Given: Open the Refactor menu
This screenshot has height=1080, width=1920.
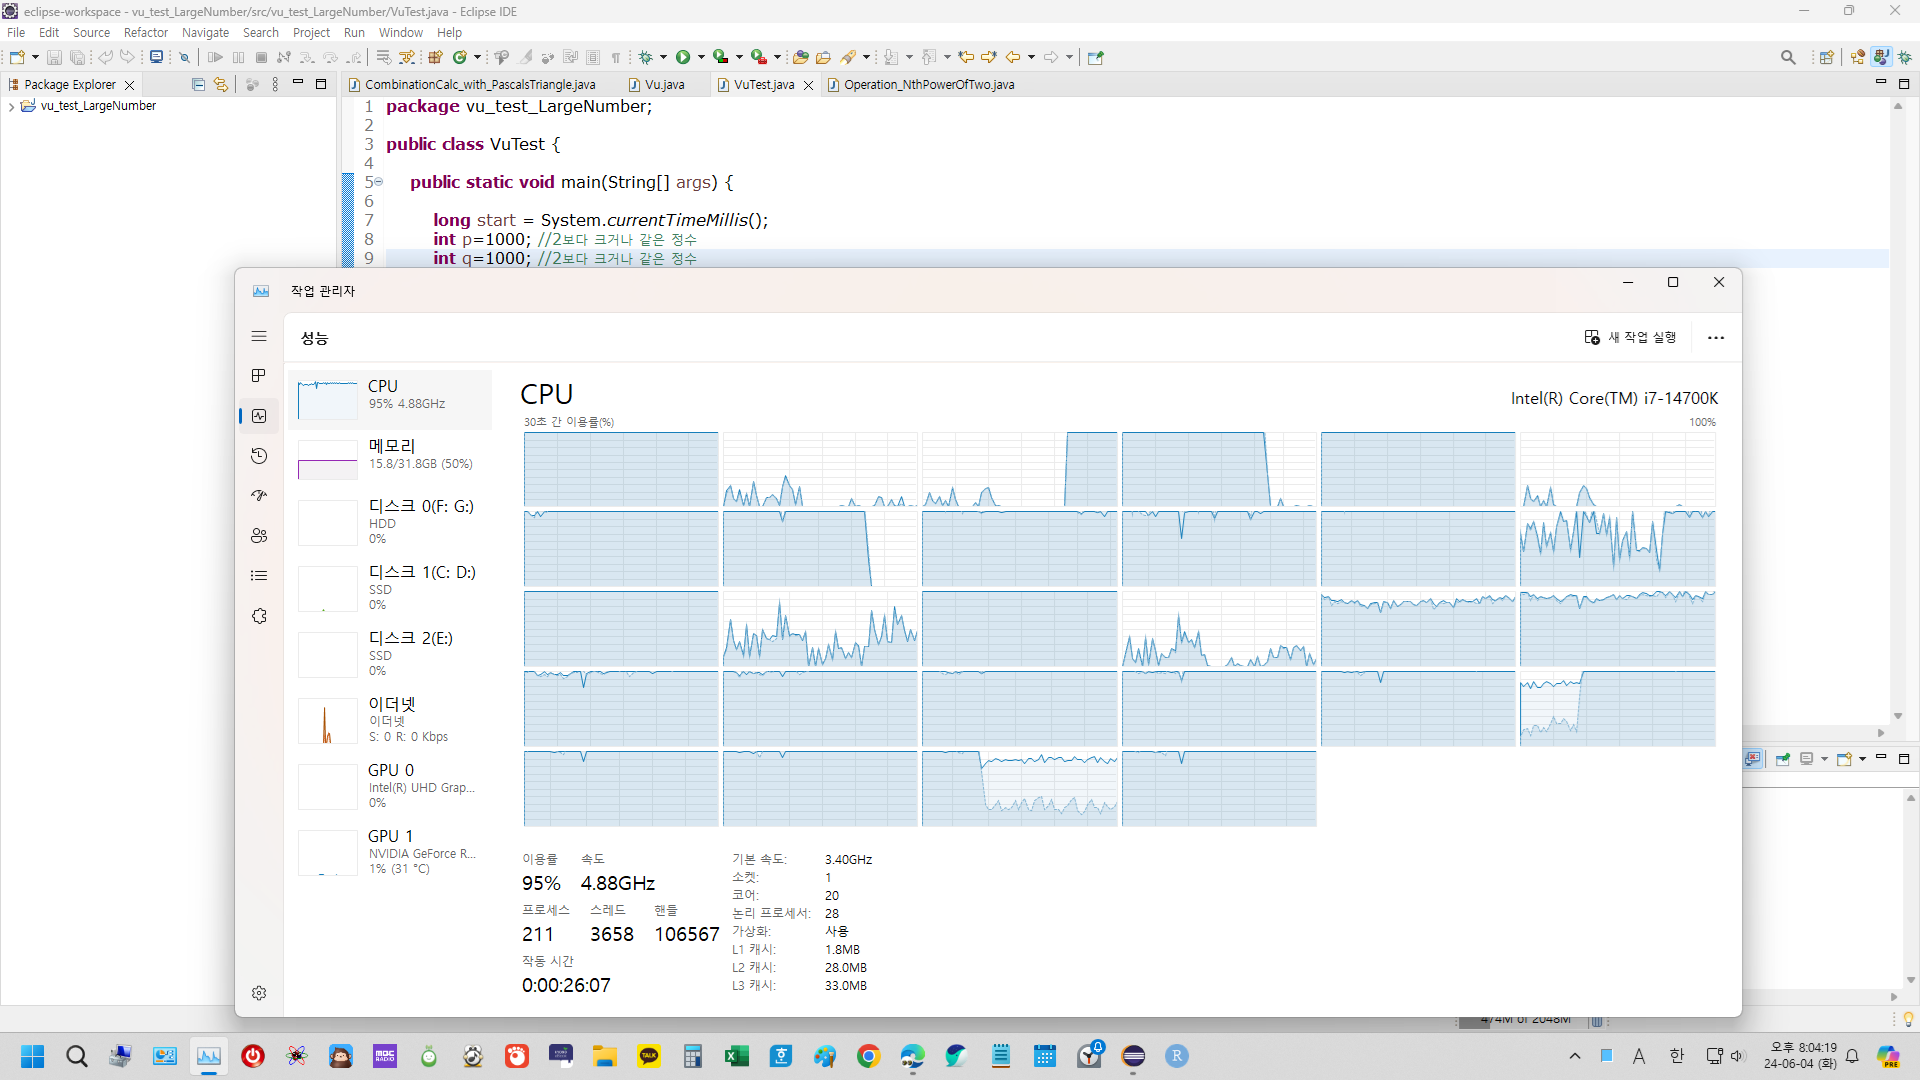Looking at the screenshot, I should click(x=145, y=32).
